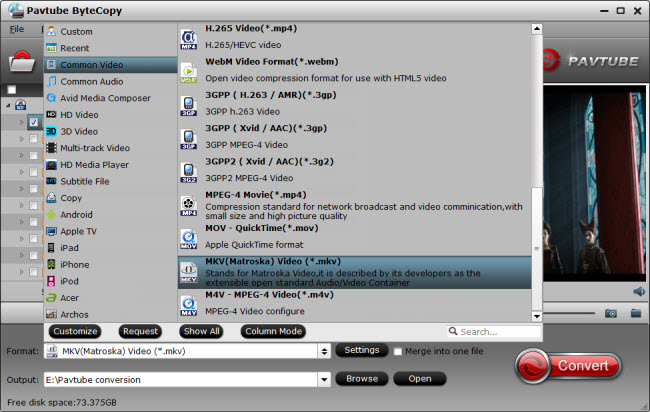
Task: Click the Android robot icon
Action: coord(51,214)
